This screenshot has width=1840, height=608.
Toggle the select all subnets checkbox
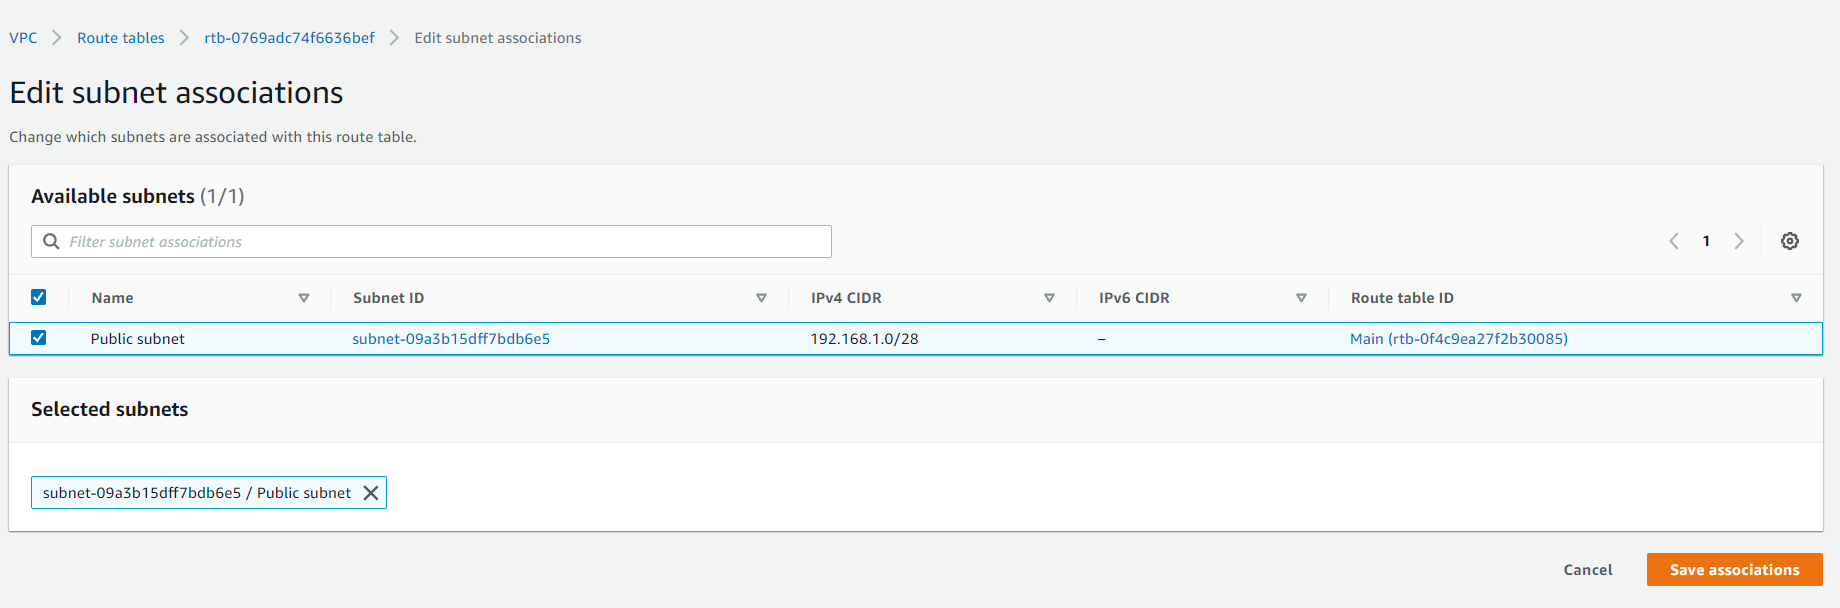(x=39, y=297)
